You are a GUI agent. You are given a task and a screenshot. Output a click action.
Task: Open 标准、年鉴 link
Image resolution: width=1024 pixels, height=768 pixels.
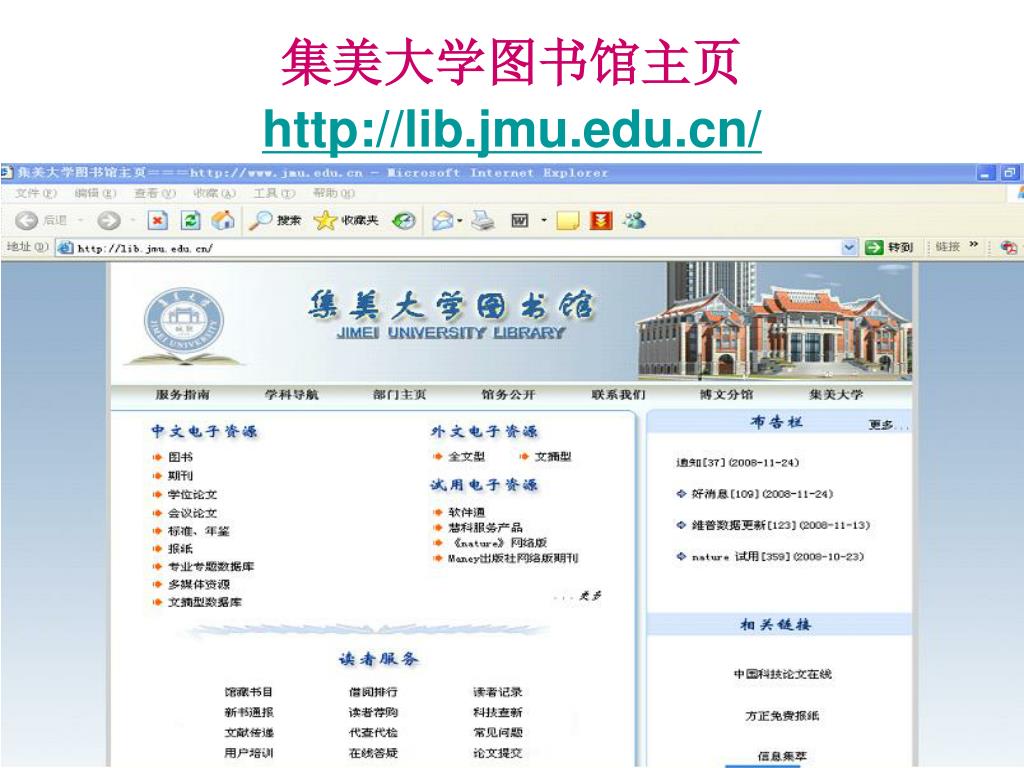pos(199,531)
